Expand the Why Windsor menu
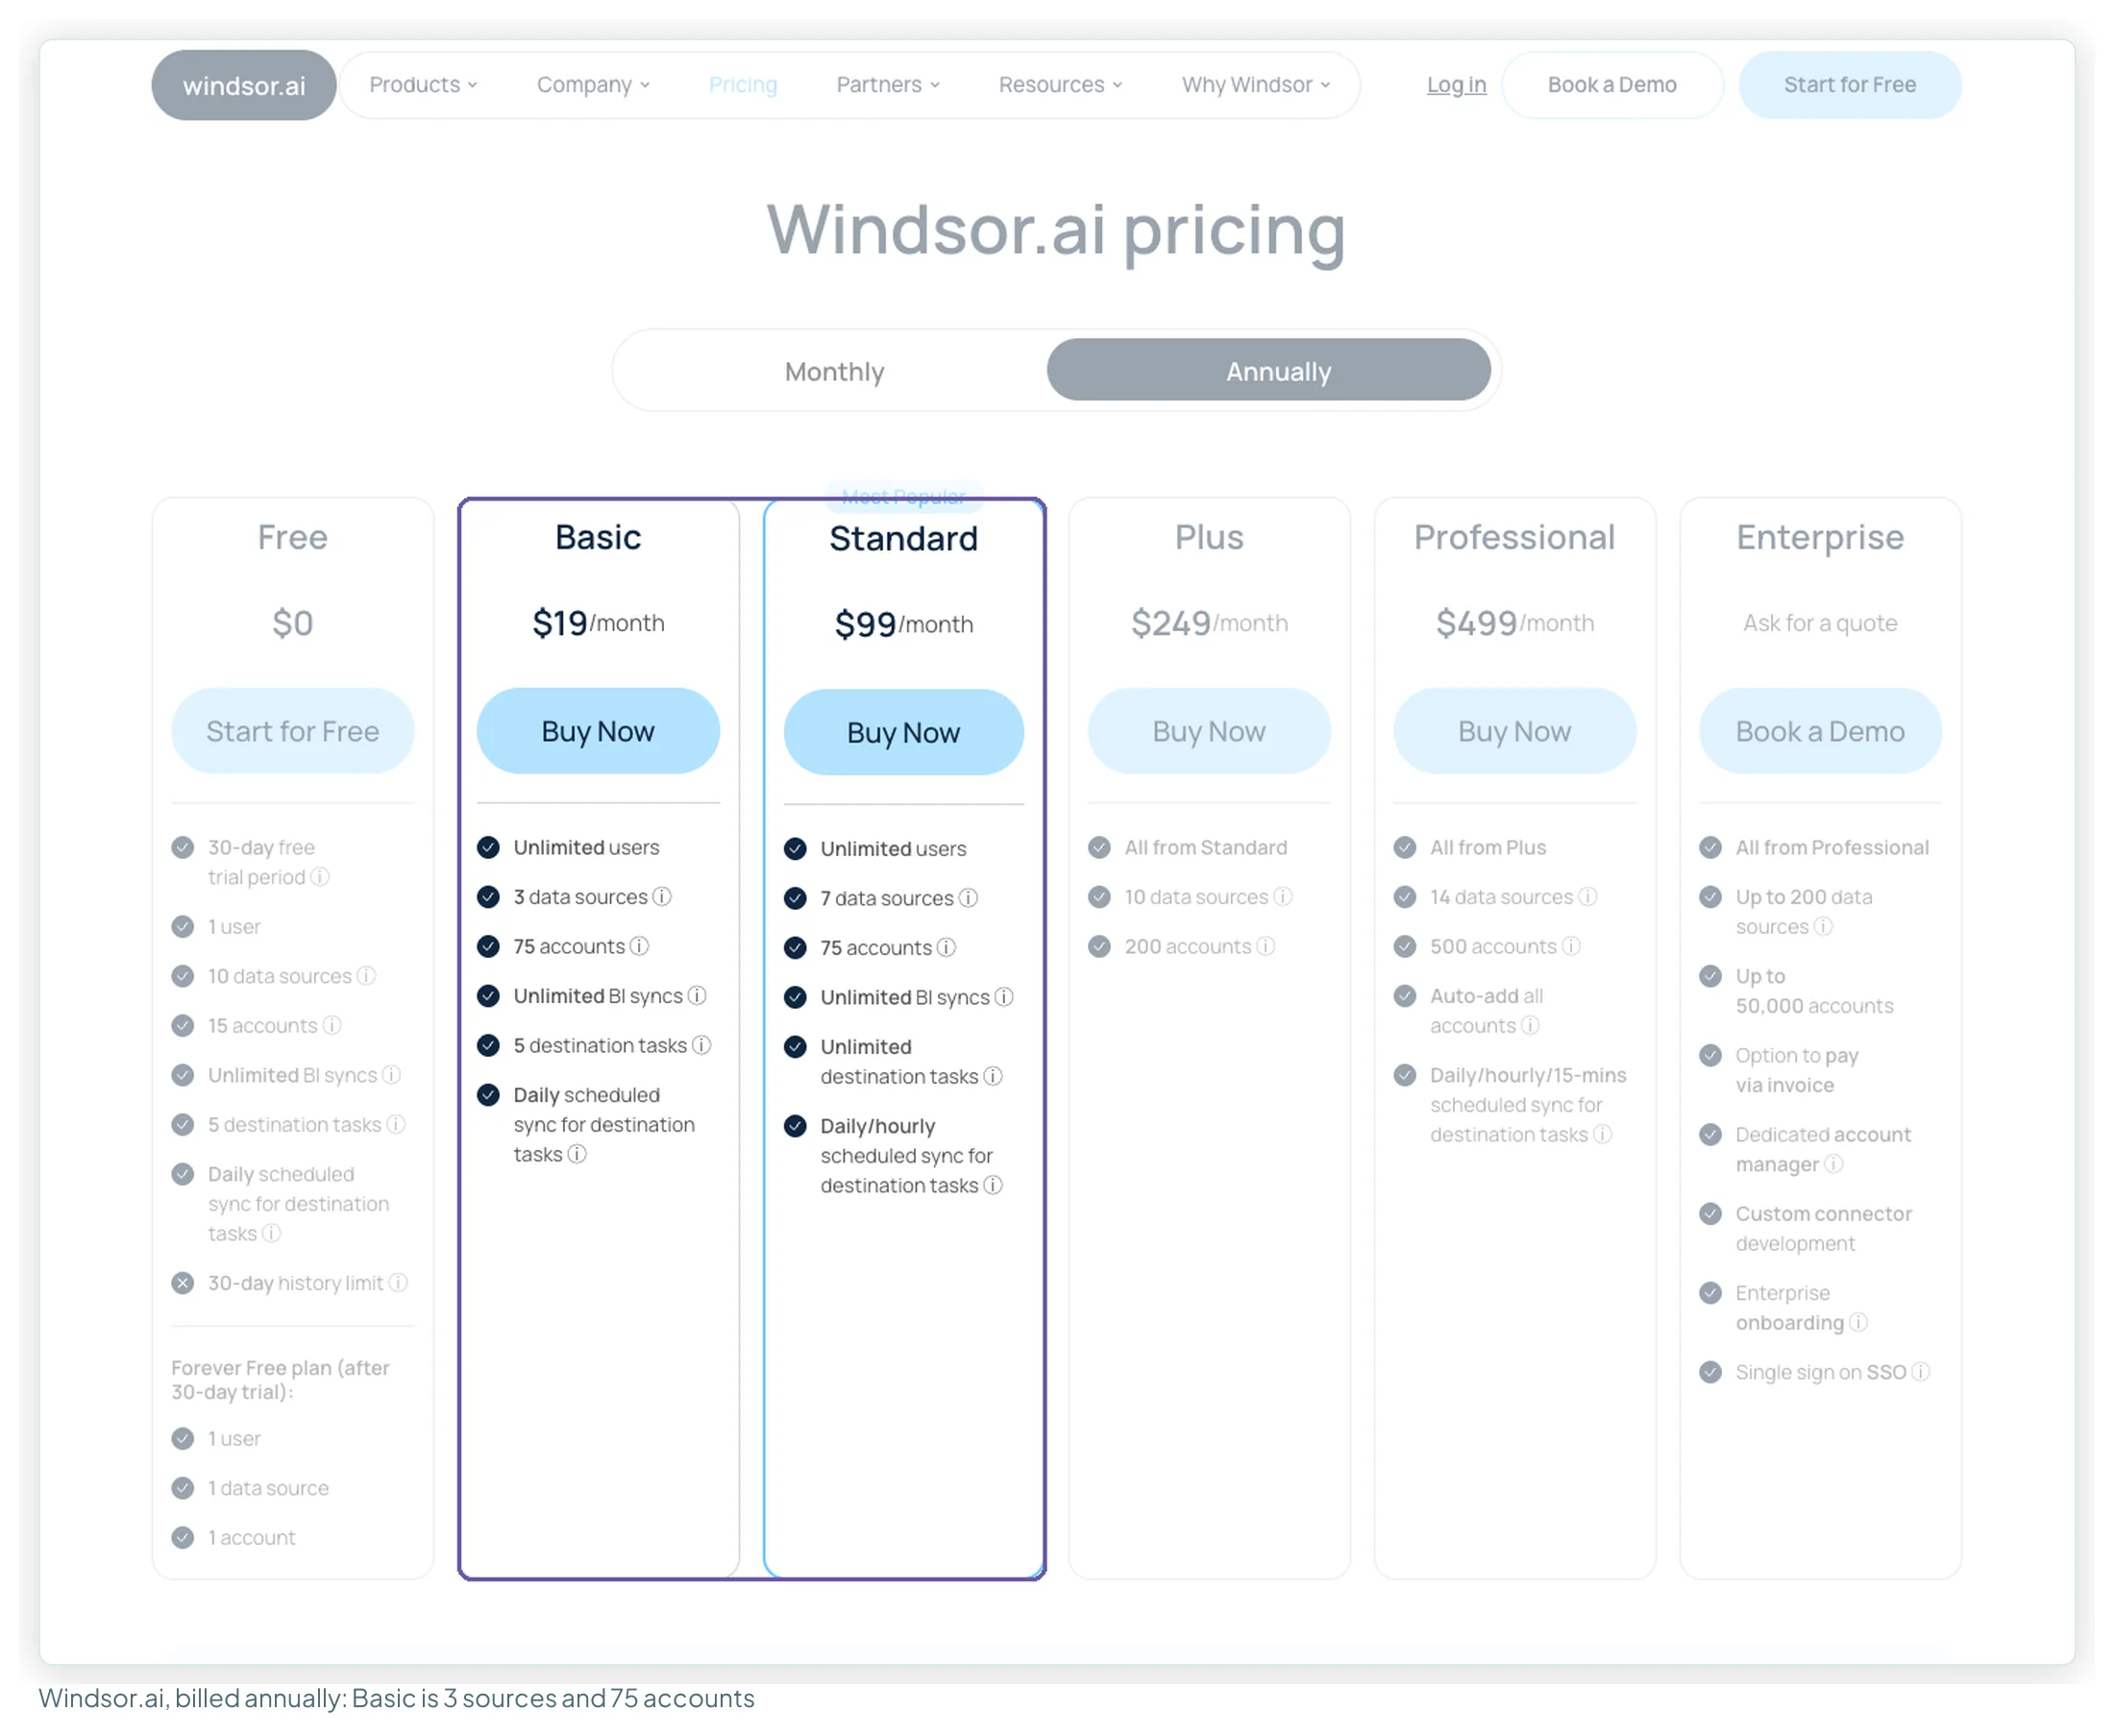This screenshot has width=2114, height=1736. click(1256, 85)
